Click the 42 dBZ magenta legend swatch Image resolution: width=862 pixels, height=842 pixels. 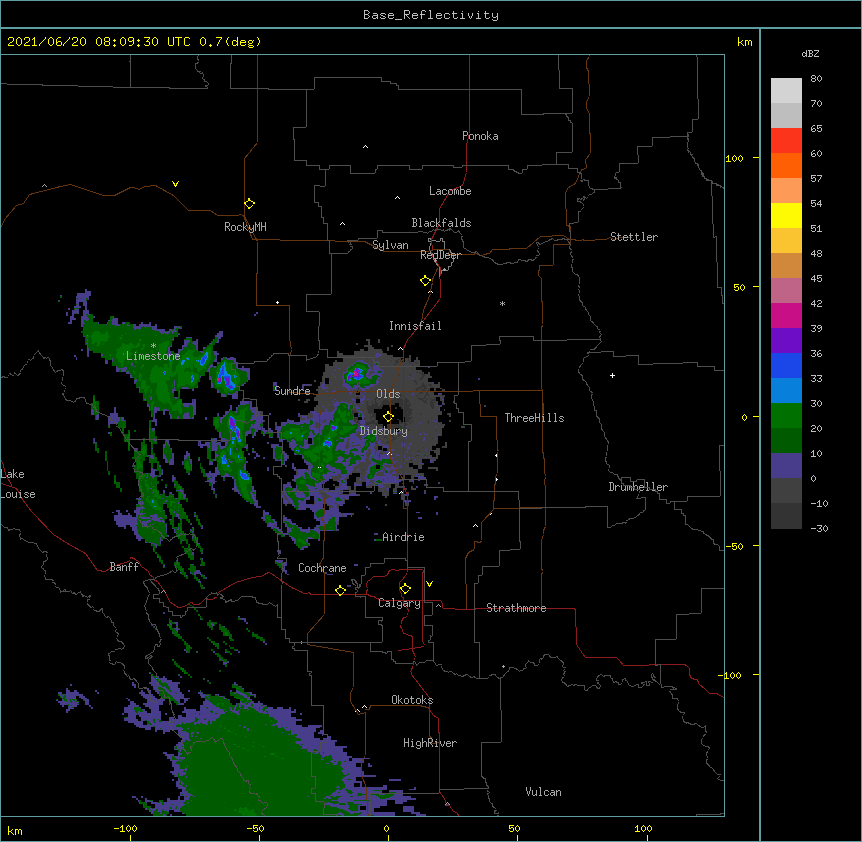point(786,315)
